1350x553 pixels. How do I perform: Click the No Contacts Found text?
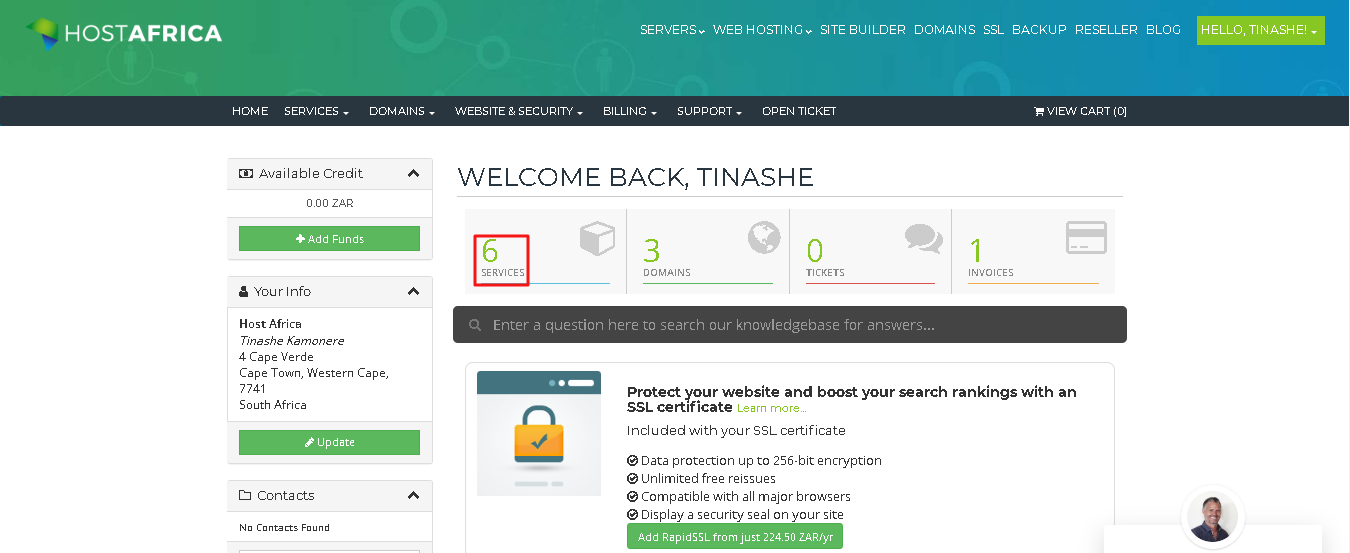coord(284,527)
